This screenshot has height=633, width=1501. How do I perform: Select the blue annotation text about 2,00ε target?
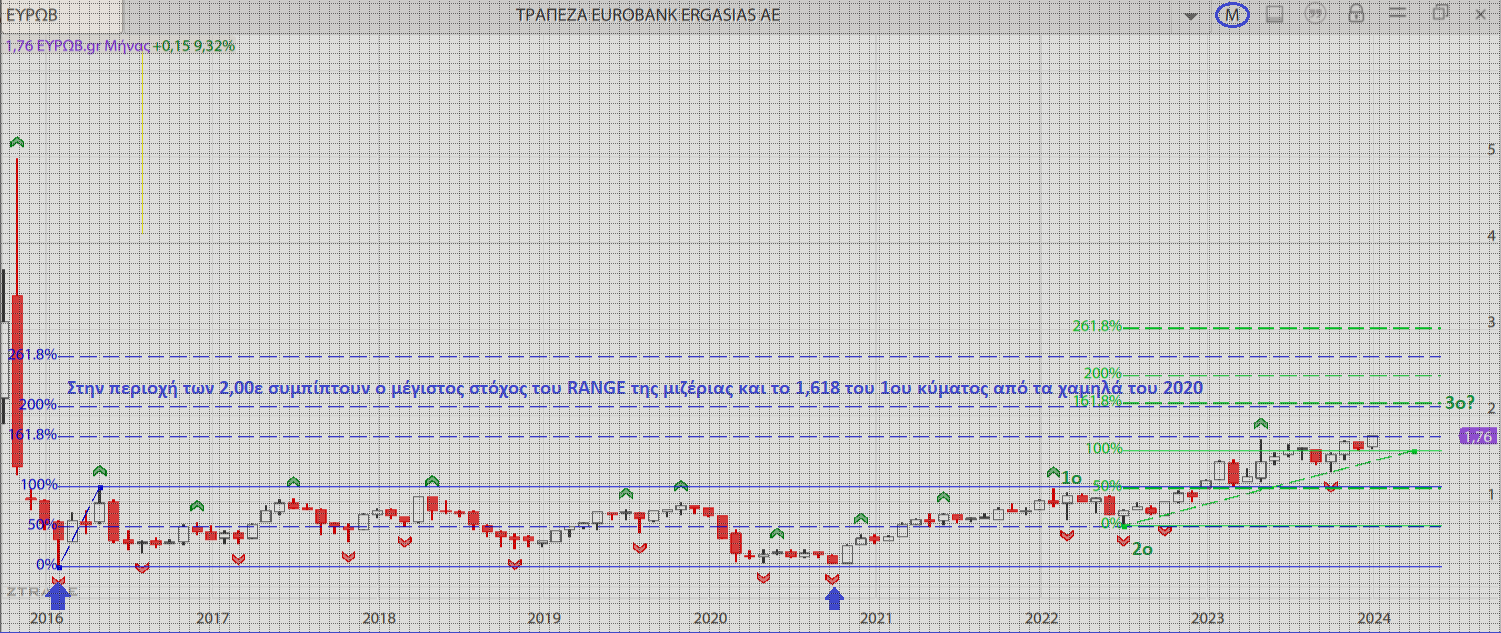[x=635, y=387]
